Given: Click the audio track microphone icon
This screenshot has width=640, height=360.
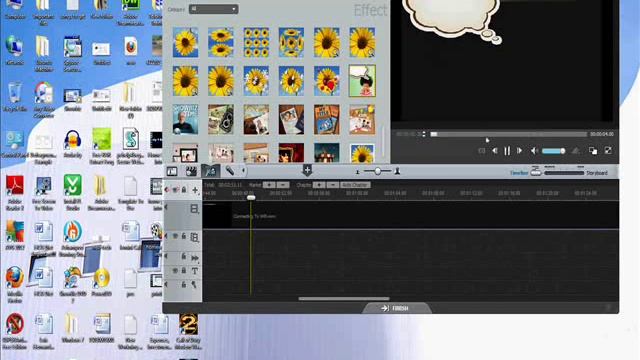Looking at the screenshot, I should pos(194,284).
